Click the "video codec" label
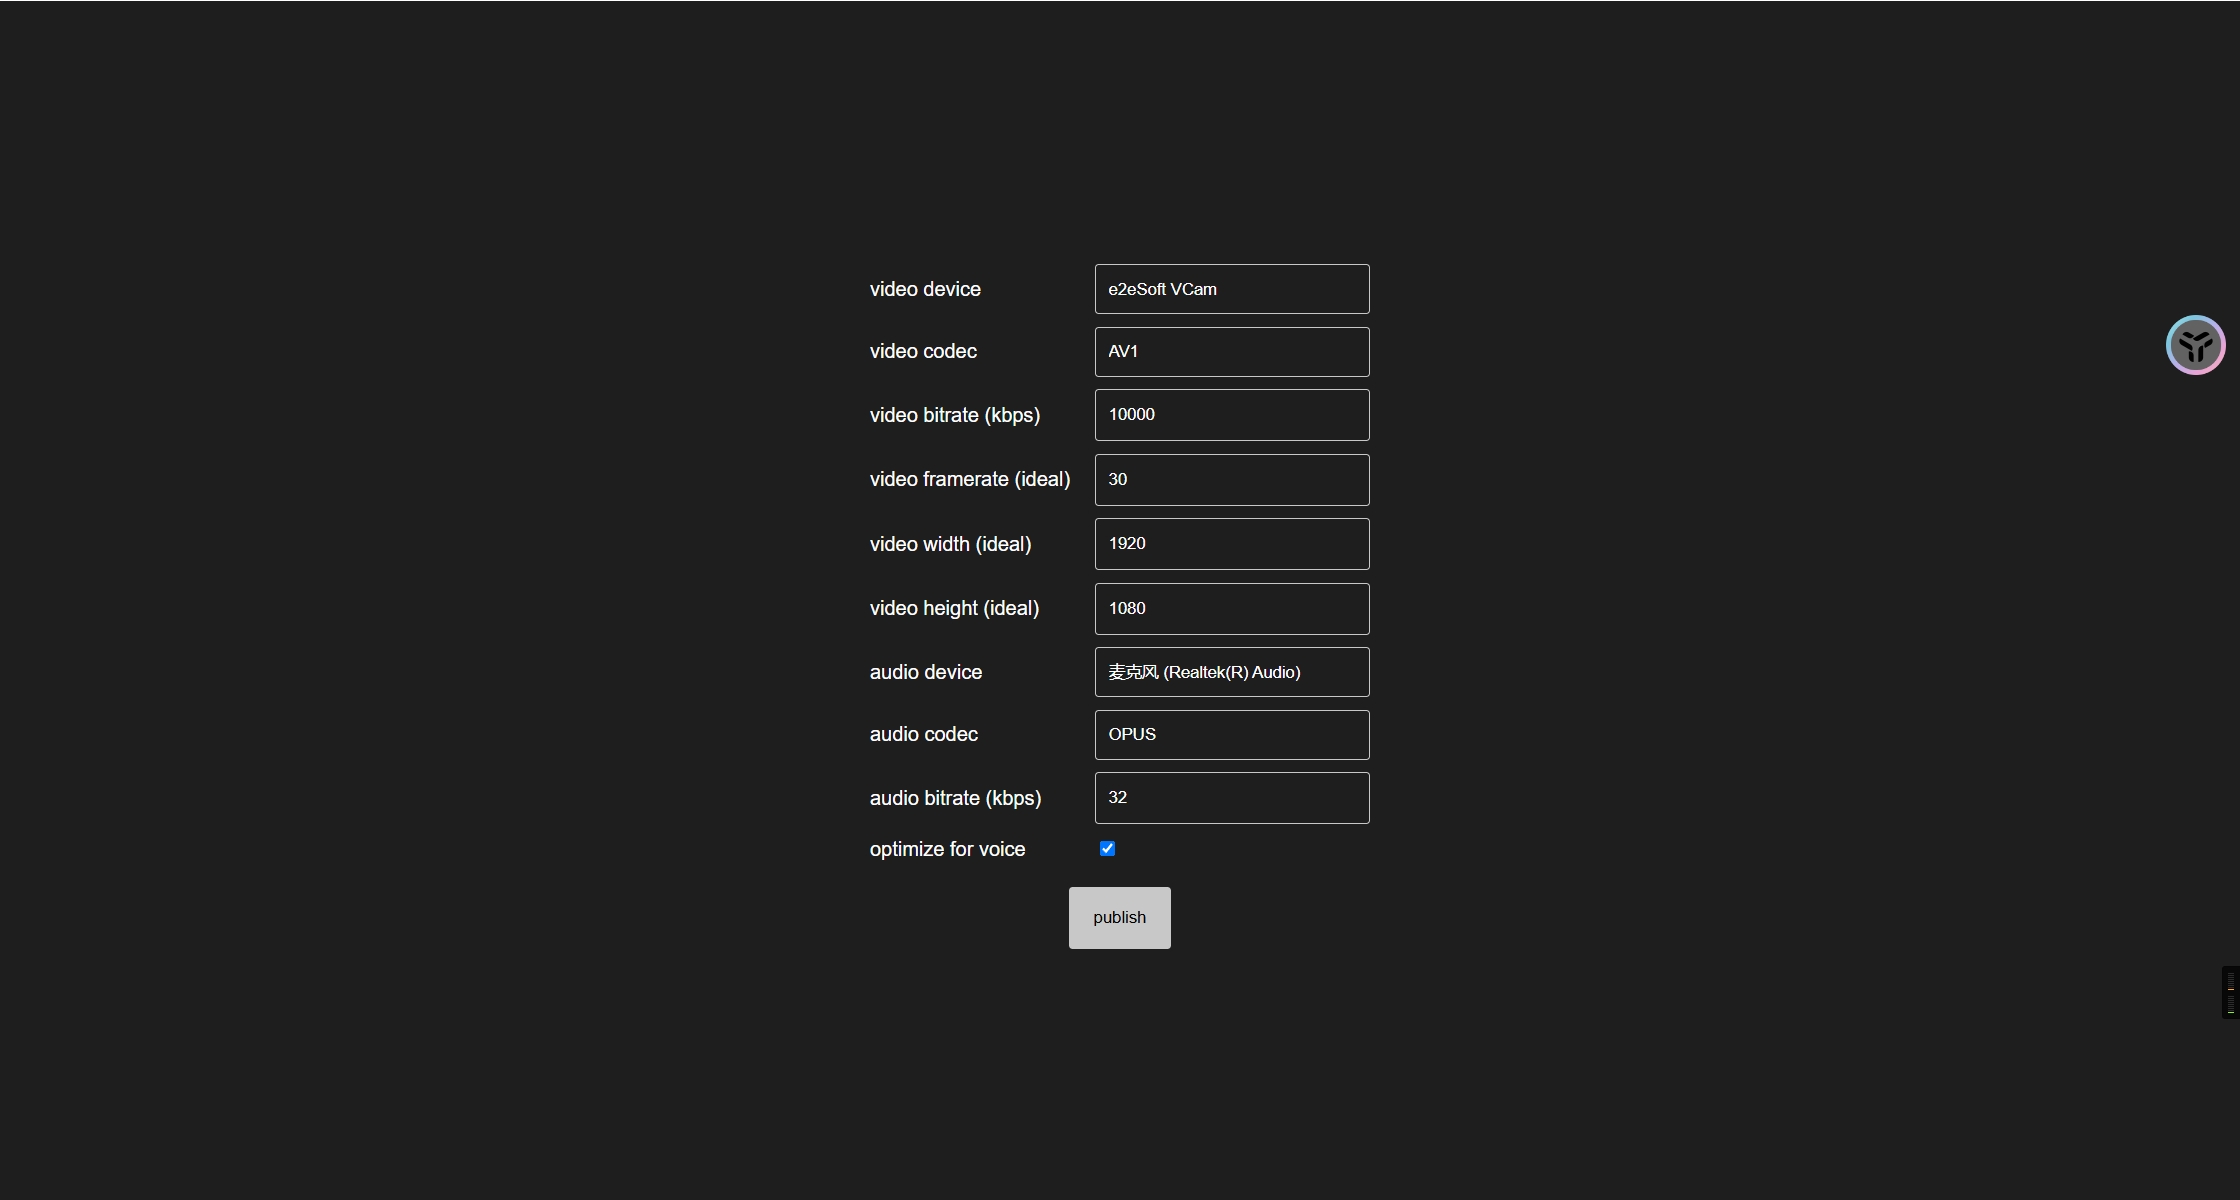The width and height of the screenshot is (2240, 1200). point(923,351)
